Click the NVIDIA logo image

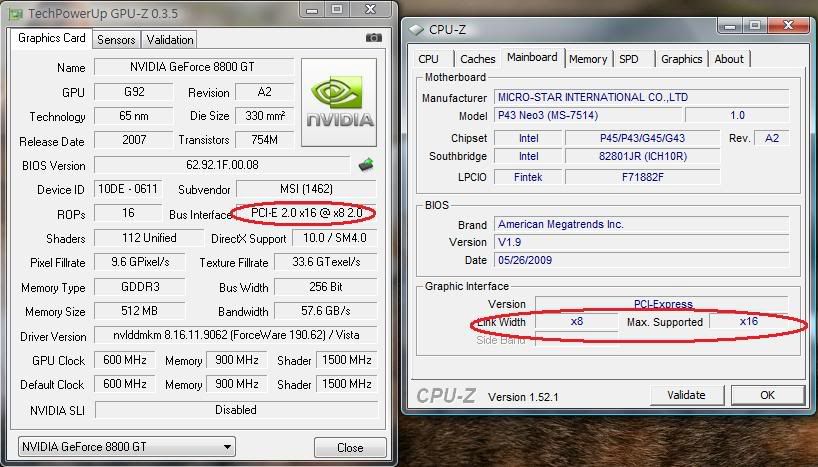tap(338, 103)
